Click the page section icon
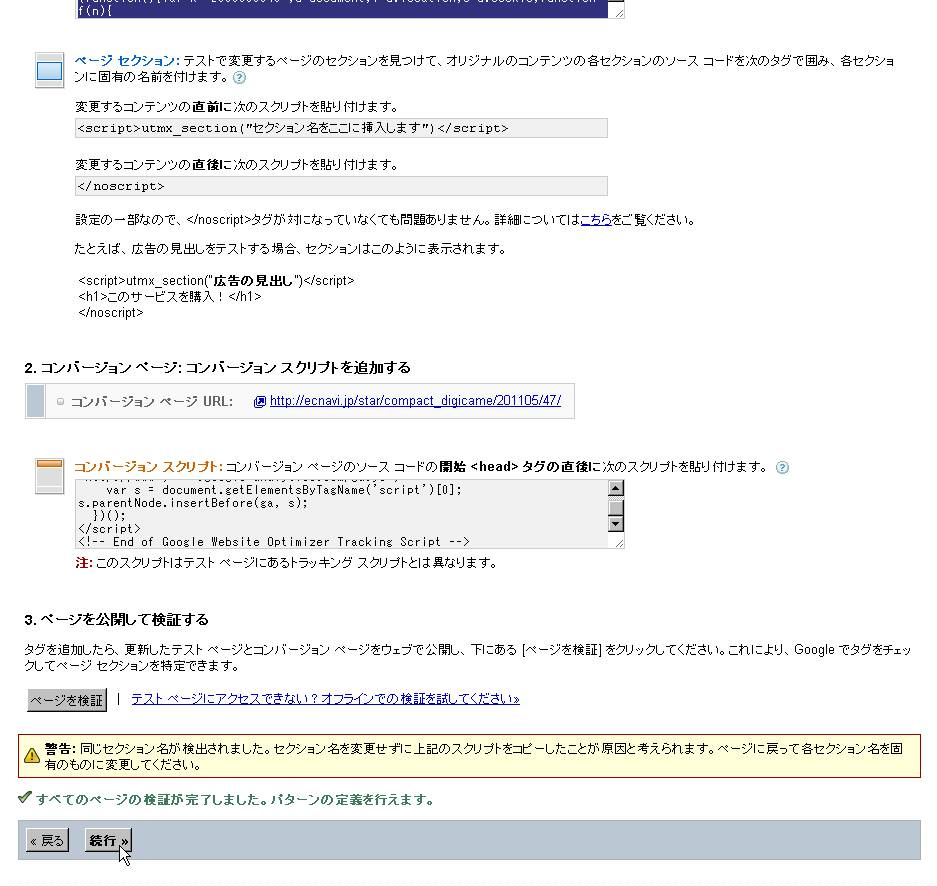 [50, 70]
